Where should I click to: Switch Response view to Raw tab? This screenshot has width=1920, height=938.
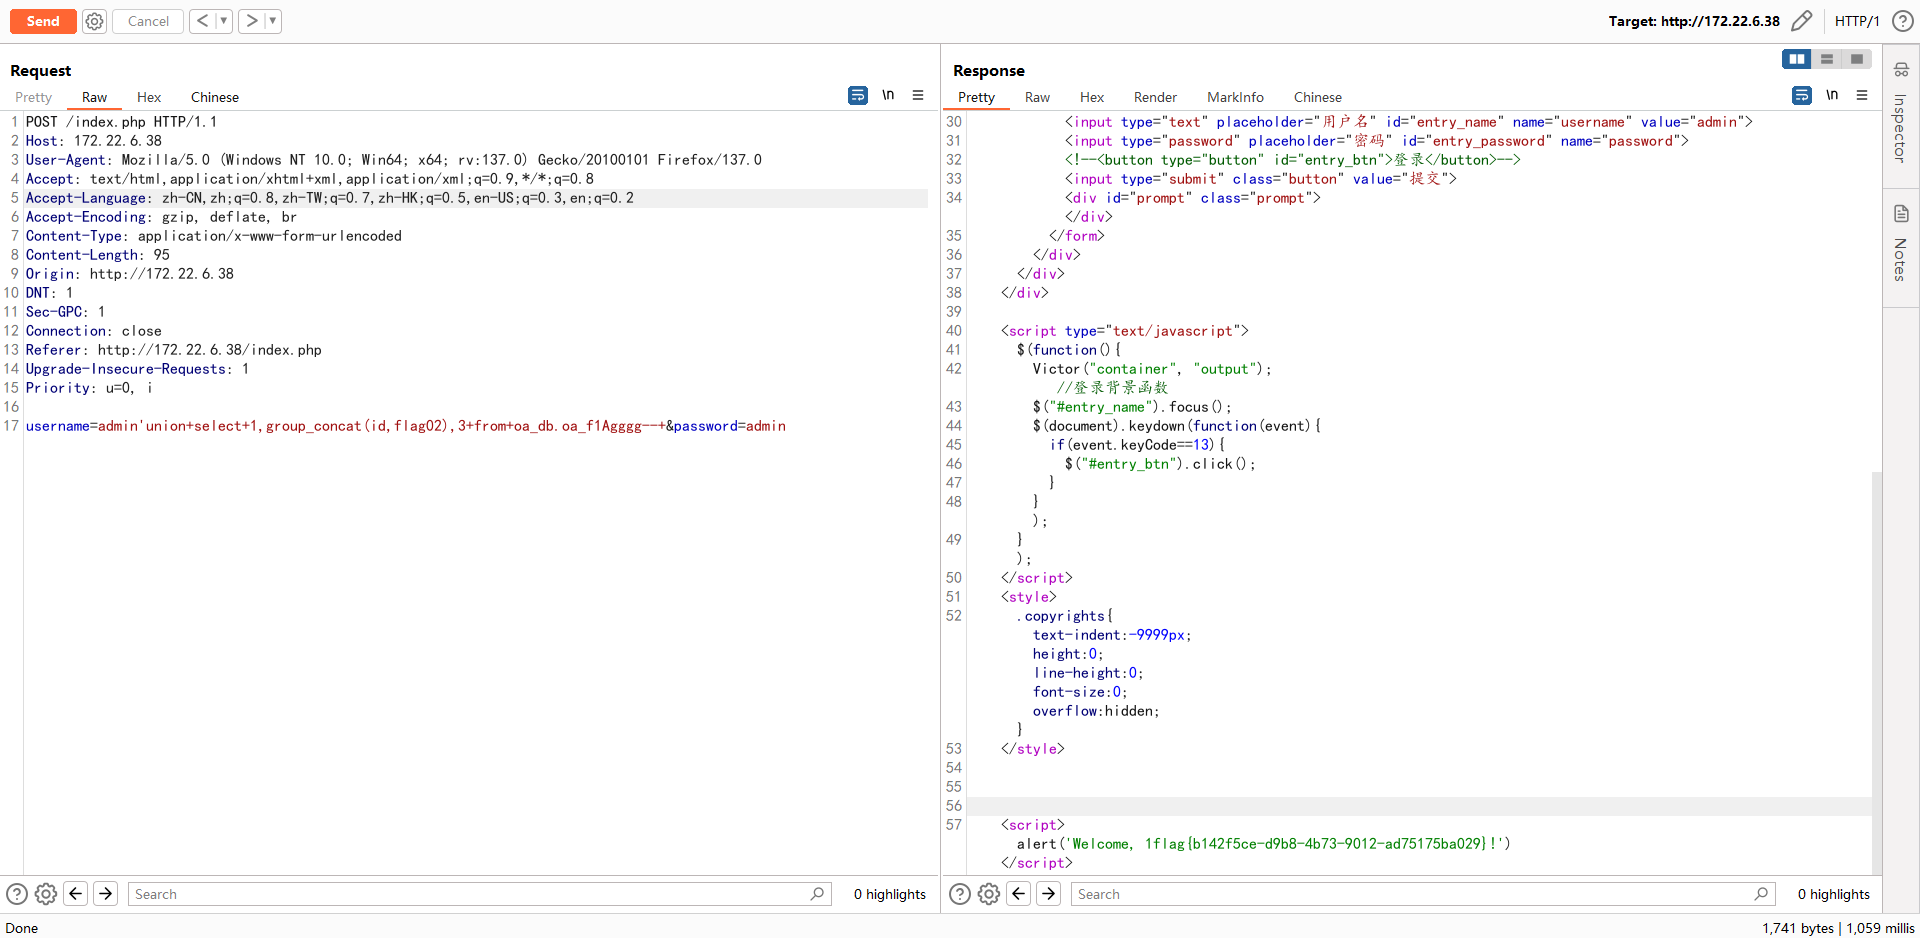pos(1037,97)
